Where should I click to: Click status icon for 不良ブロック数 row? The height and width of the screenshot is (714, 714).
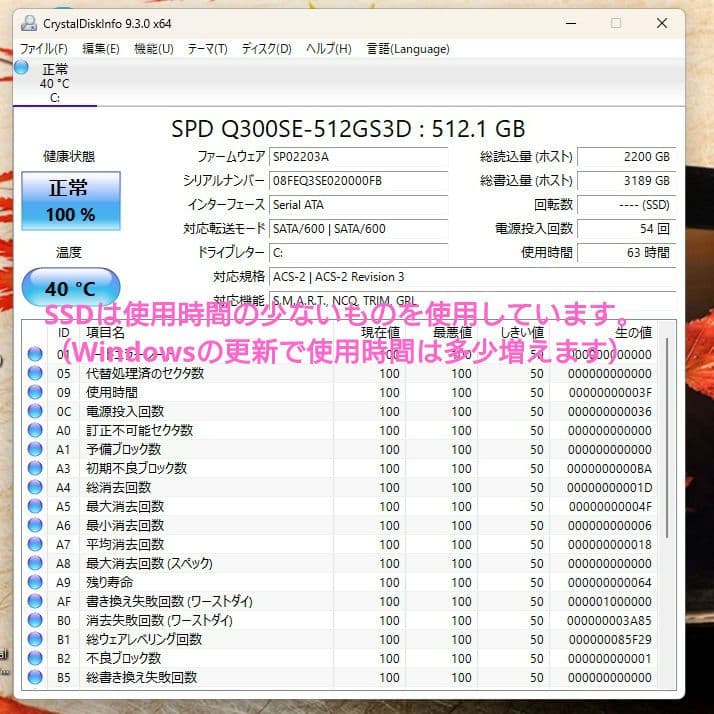tap(35, 658)
